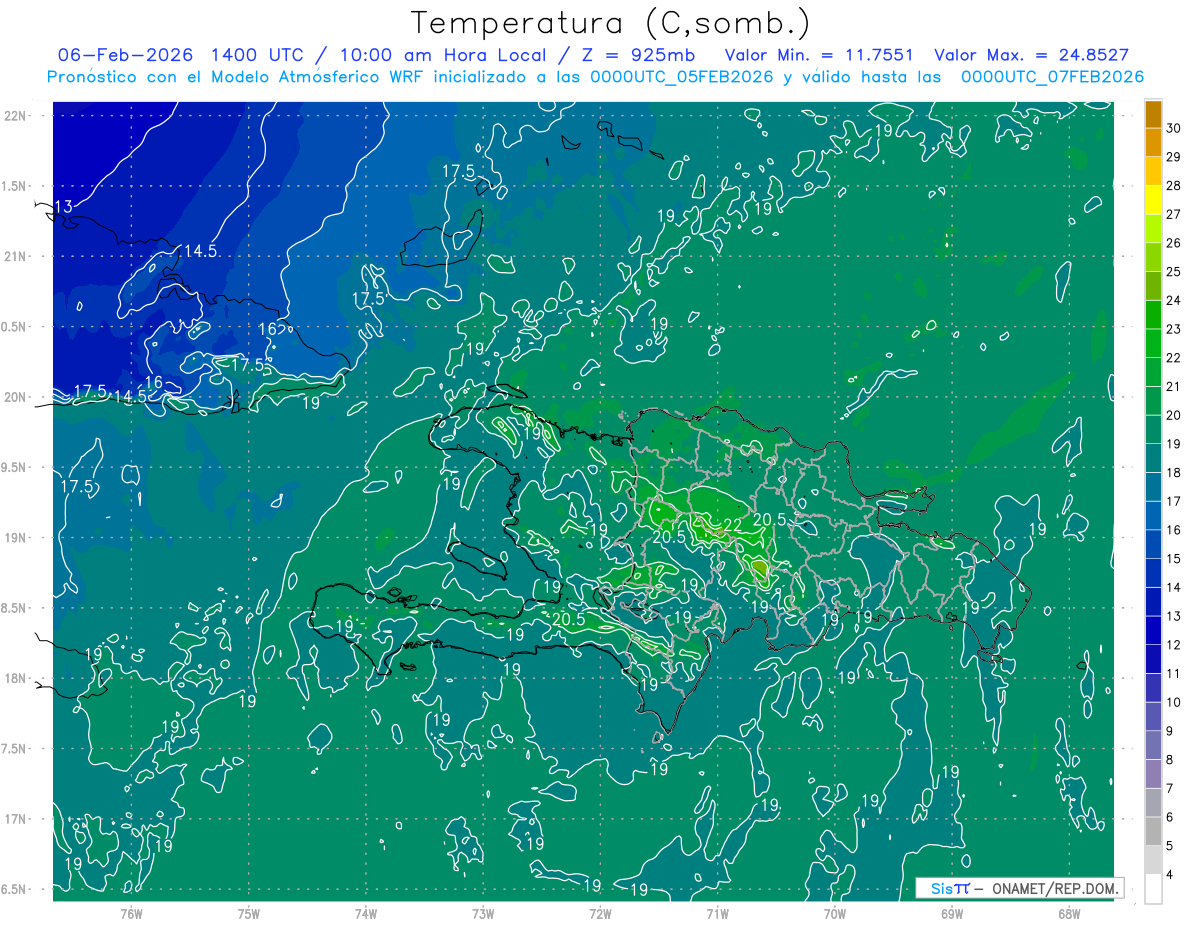Click the '8.5N' latitude axis label
Screen dimensions: 1200x927
[x=14, y=608]
